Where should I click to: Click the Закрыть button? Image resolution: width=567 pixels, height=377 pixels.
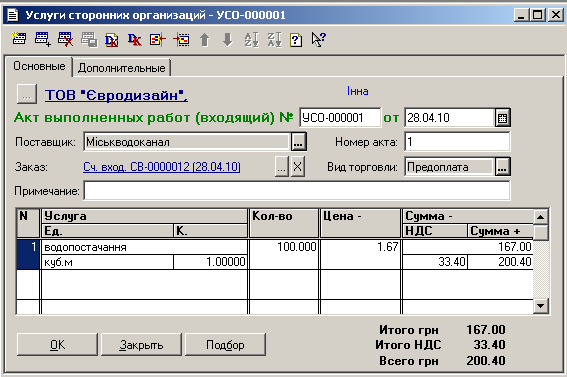[141, 344]
